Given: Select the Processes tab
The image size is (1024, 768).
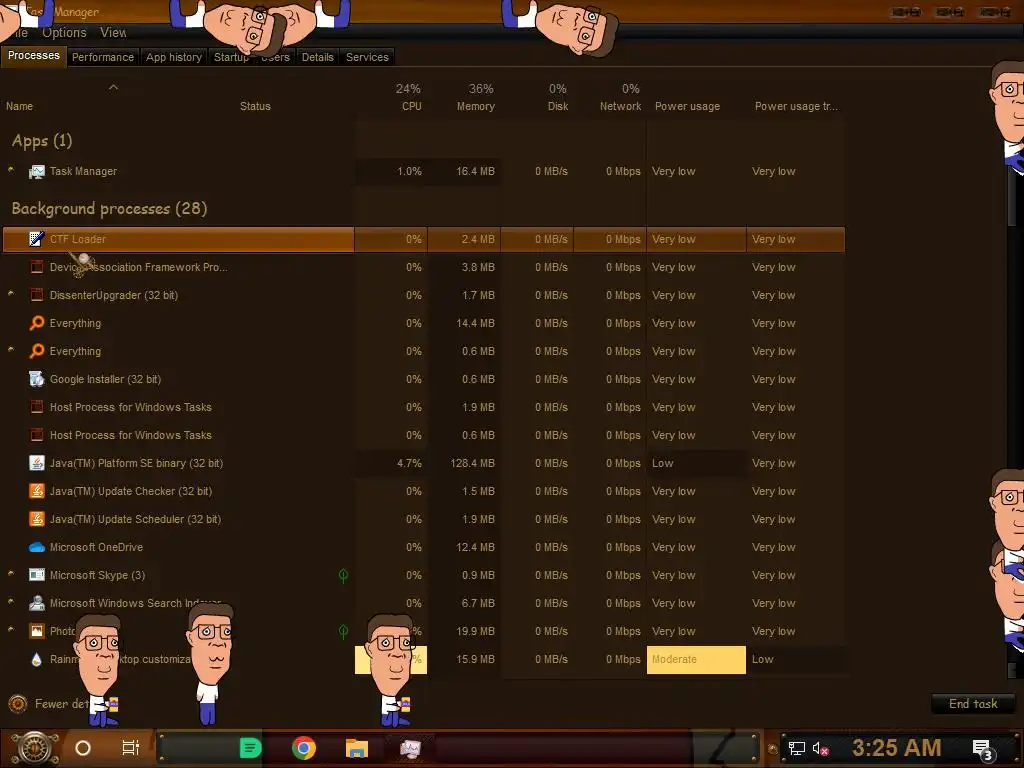Looking at the screenshot, I should click(34, 56).
